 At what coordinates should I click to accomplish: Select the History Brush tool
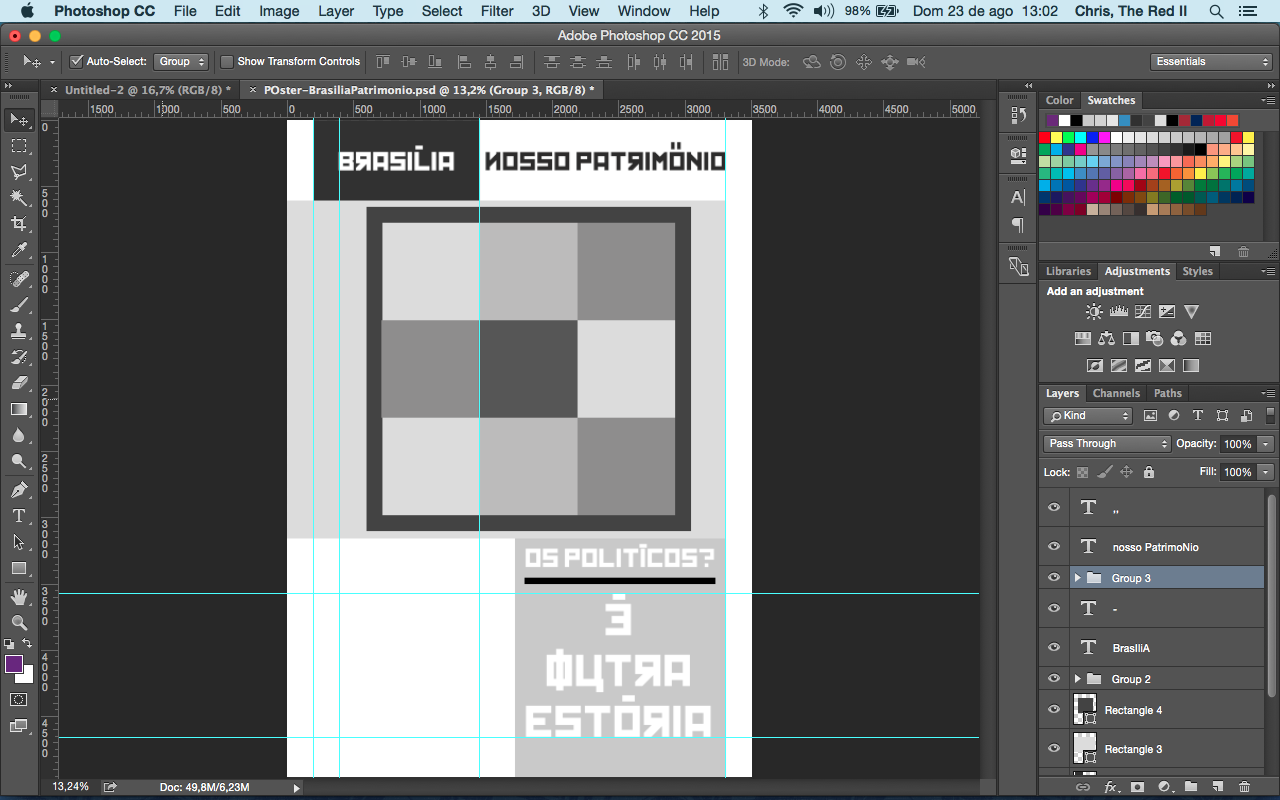tap(19, 357)
